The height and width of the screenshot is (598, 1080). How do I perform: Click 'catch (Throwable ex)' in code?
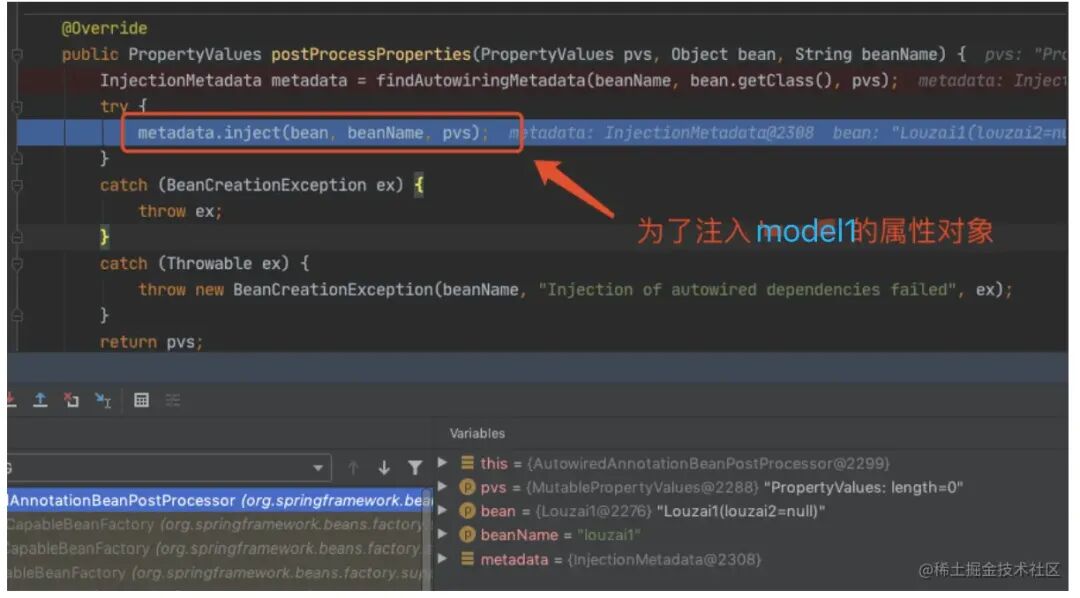pyautogui.click(x=195, y=263)
